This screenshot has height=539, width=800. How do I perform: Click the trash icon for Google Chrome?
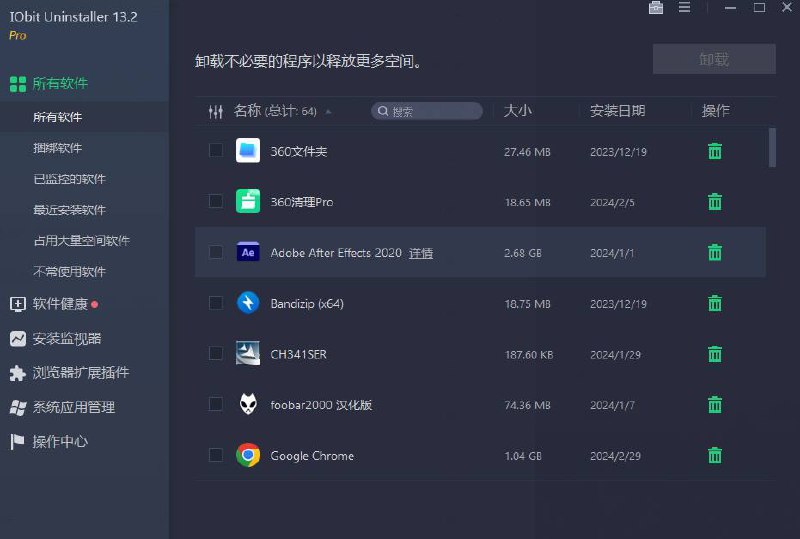click(x=715, y=455)
